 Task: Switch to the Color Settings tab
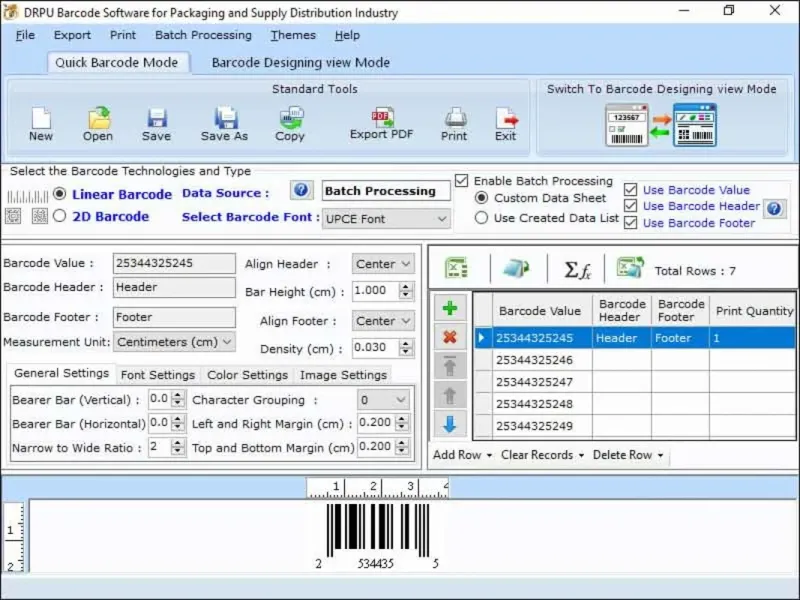247,375
